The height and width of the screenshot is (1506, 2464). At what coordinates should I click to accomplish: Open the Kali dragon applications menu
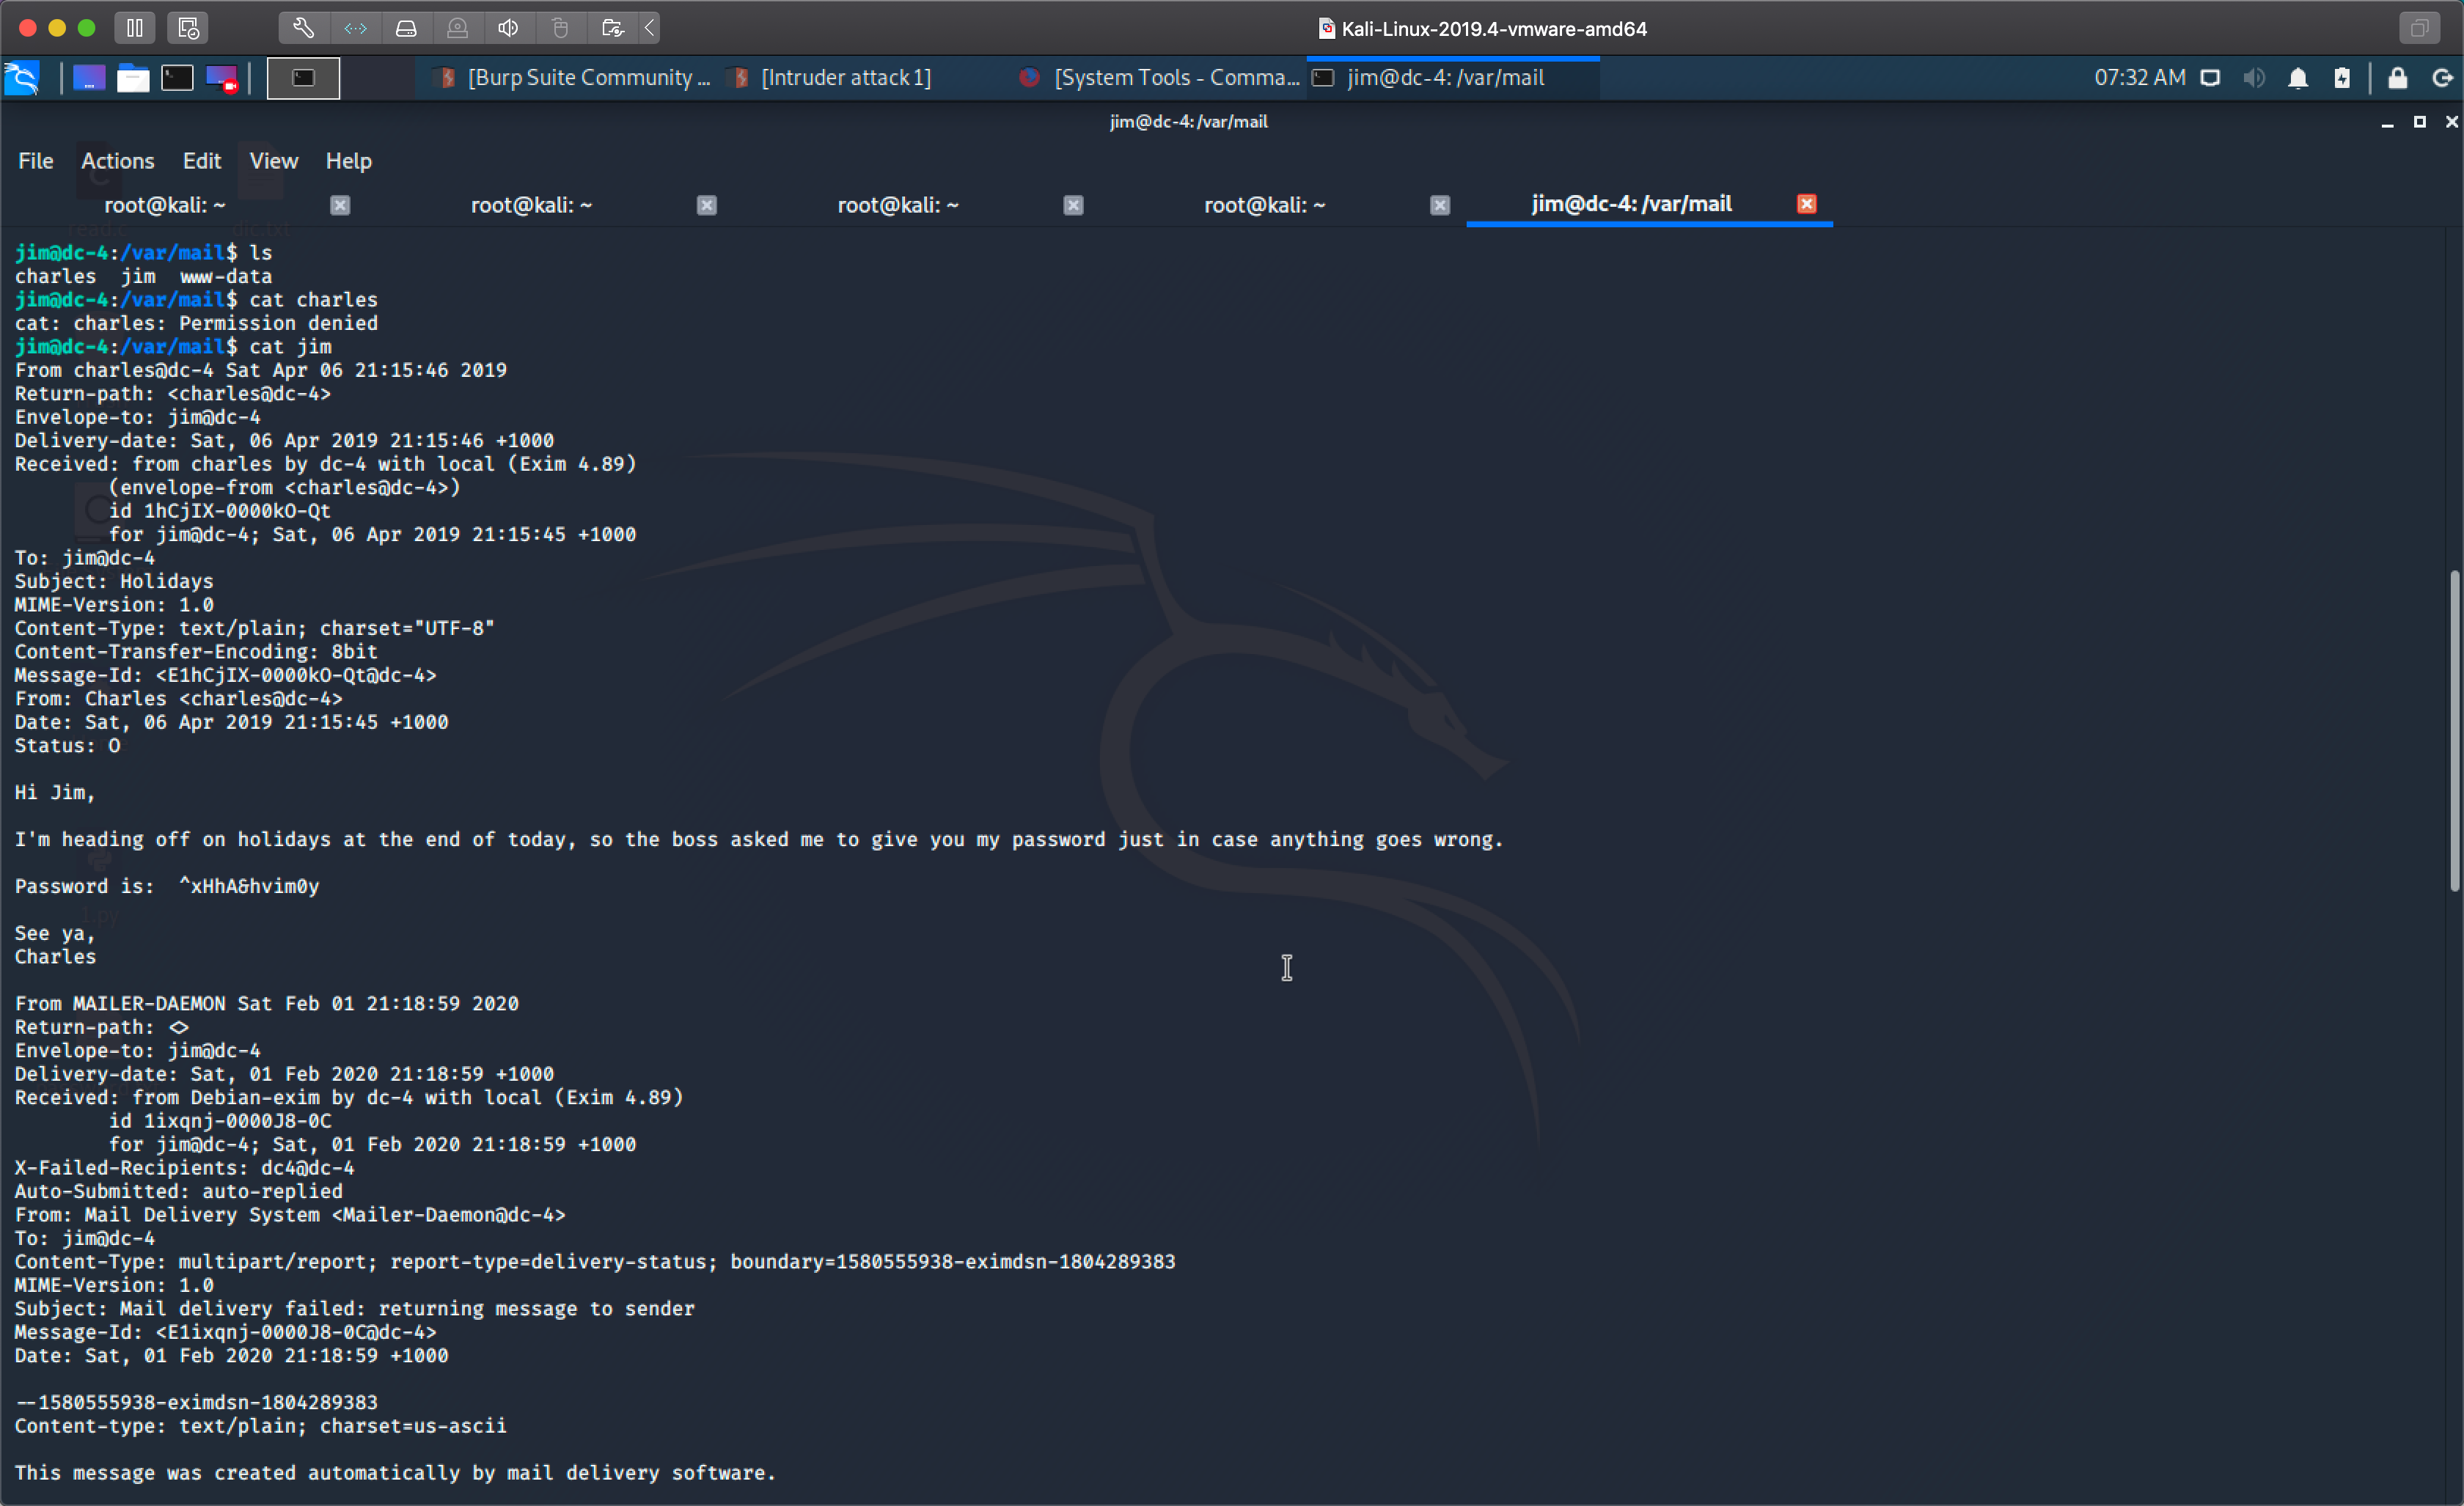coord(22,78)
